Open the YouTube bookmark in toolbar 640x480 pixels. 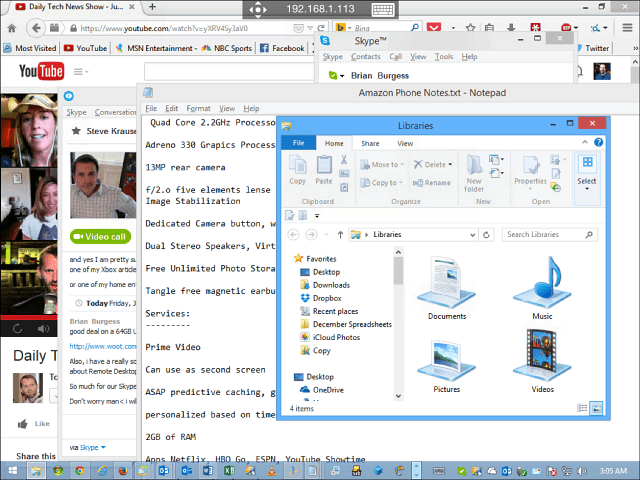85,48
